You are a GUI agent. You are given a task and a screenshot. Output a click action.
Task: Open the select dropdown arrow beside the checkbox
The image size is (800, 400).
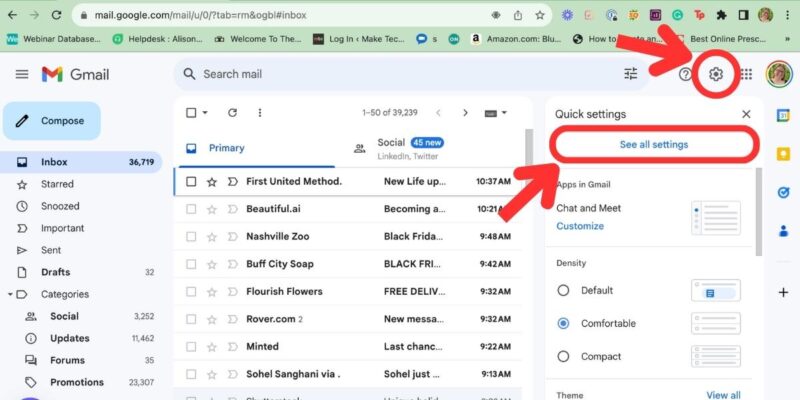coord(205,113)
